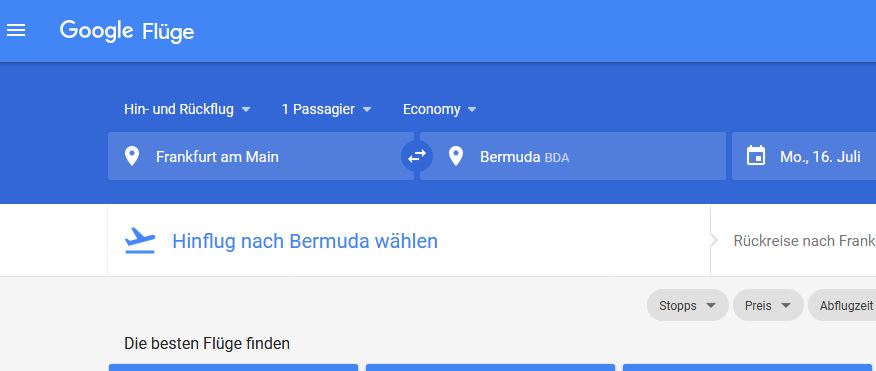Open the Abflugzeit filter

(842, 306)
